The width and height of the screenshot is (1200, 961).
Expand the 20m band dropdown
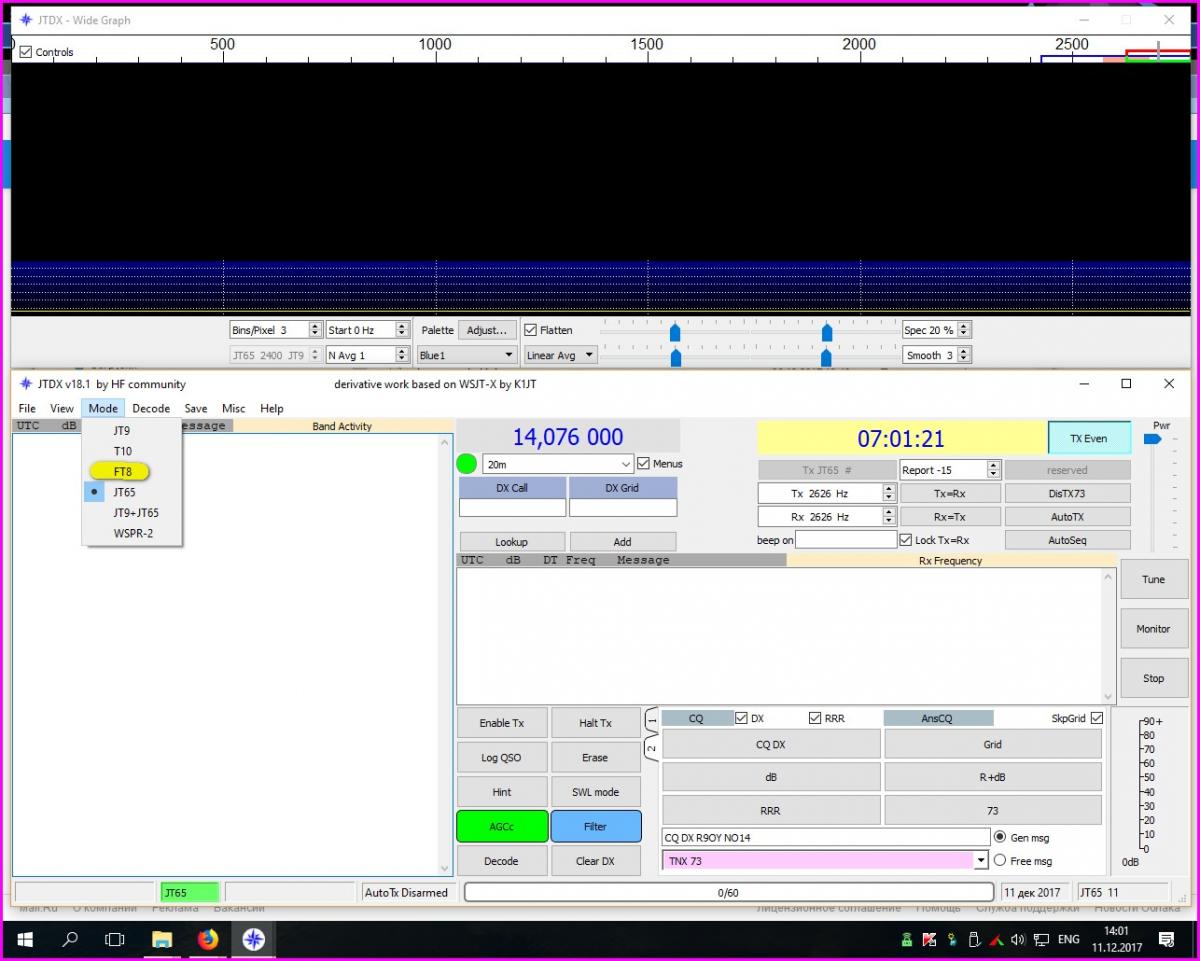(x=626, y=465)
